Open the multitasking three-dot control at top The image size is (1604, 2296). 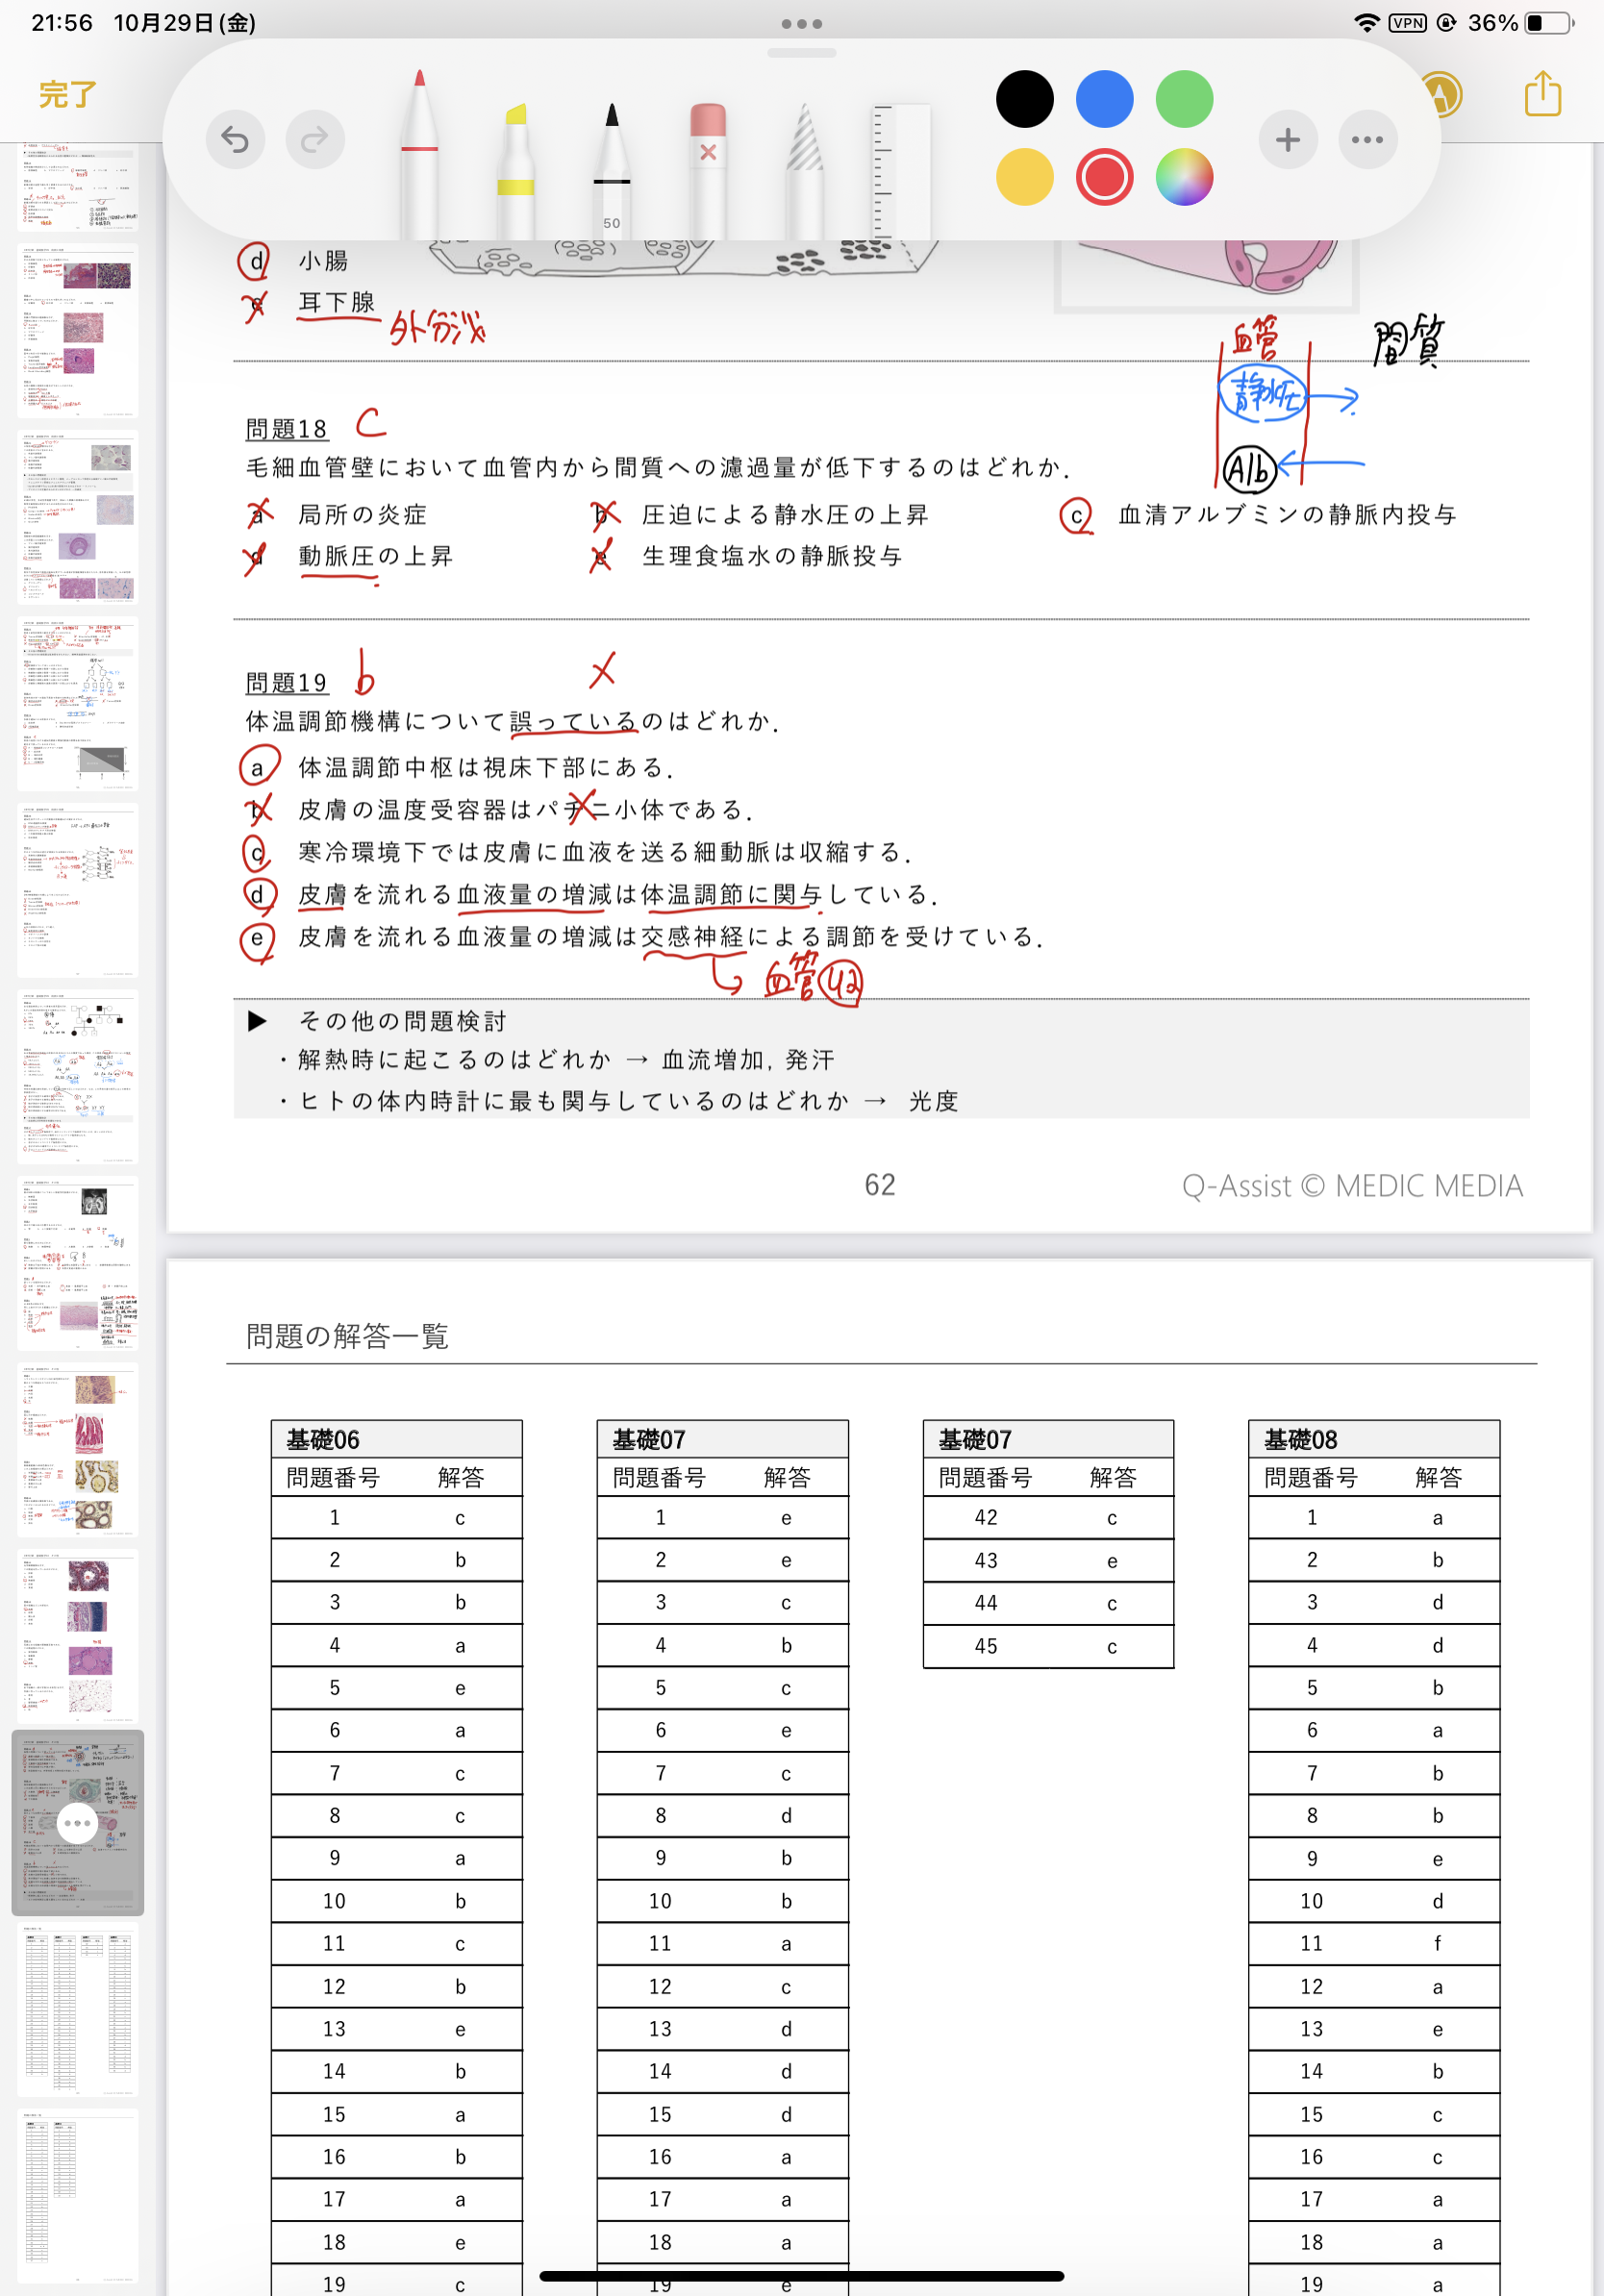802,23
